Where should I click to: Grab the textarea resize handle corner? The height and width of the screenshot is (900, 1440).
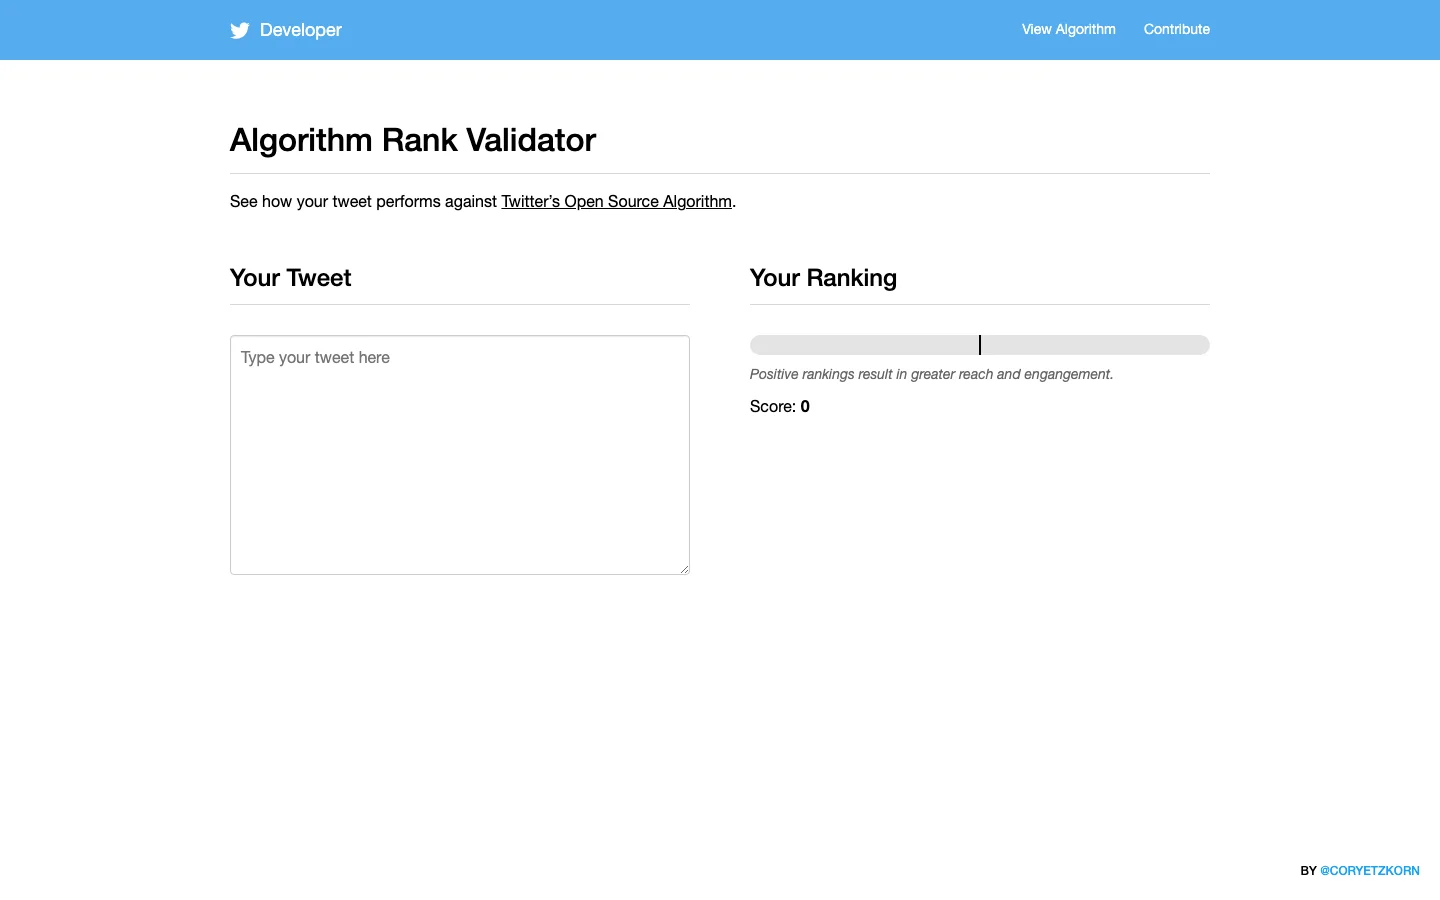coord(684,569)
